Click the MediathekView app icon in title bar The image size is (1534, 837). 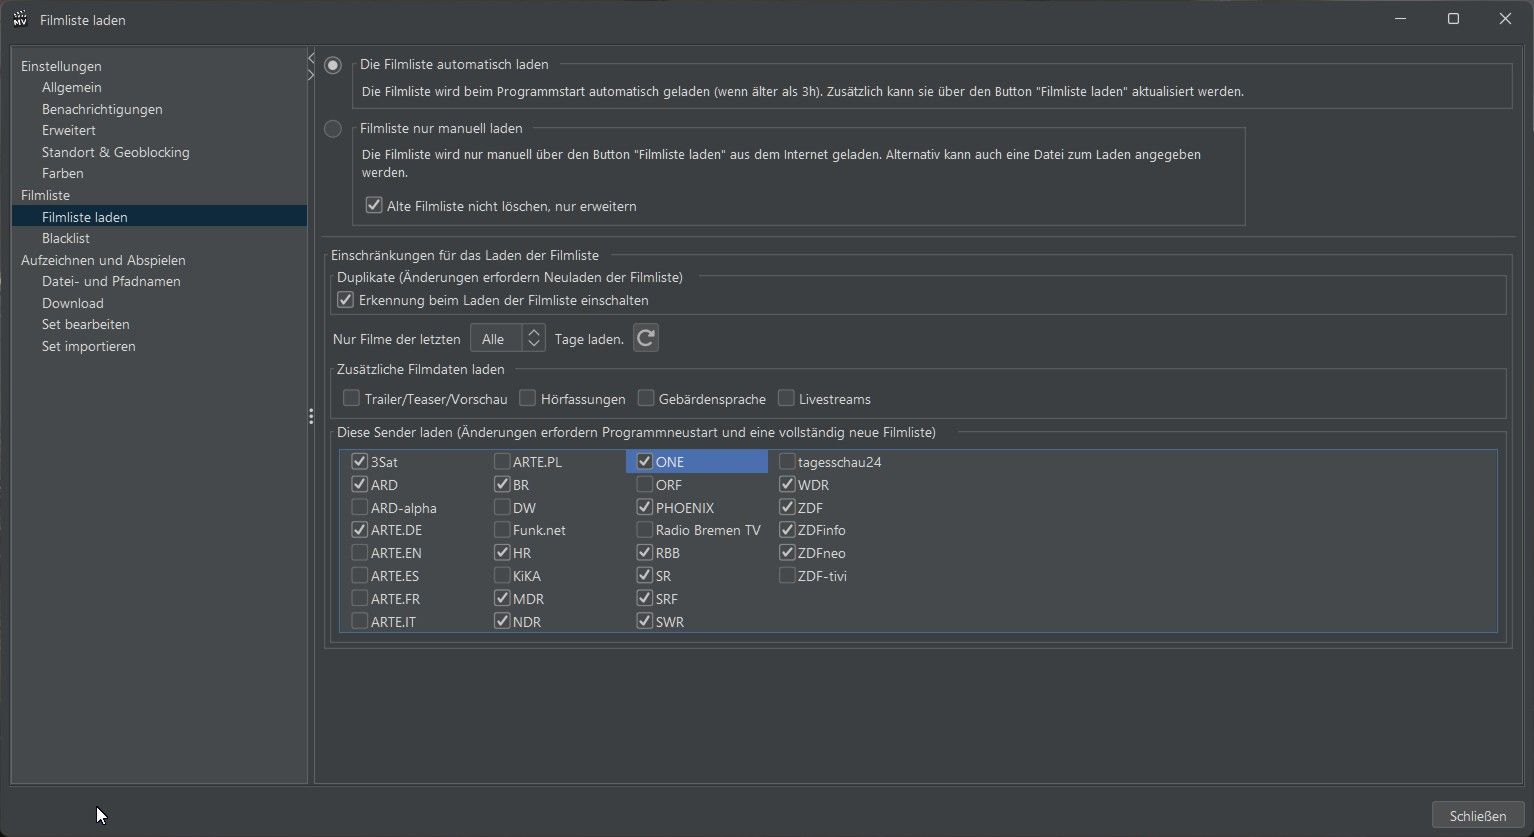click(20, 19)
